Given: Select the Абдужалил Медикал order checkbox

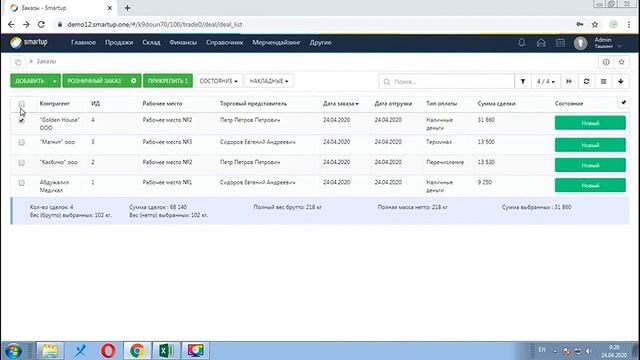Looking at the screenshot, I should 22,183.
